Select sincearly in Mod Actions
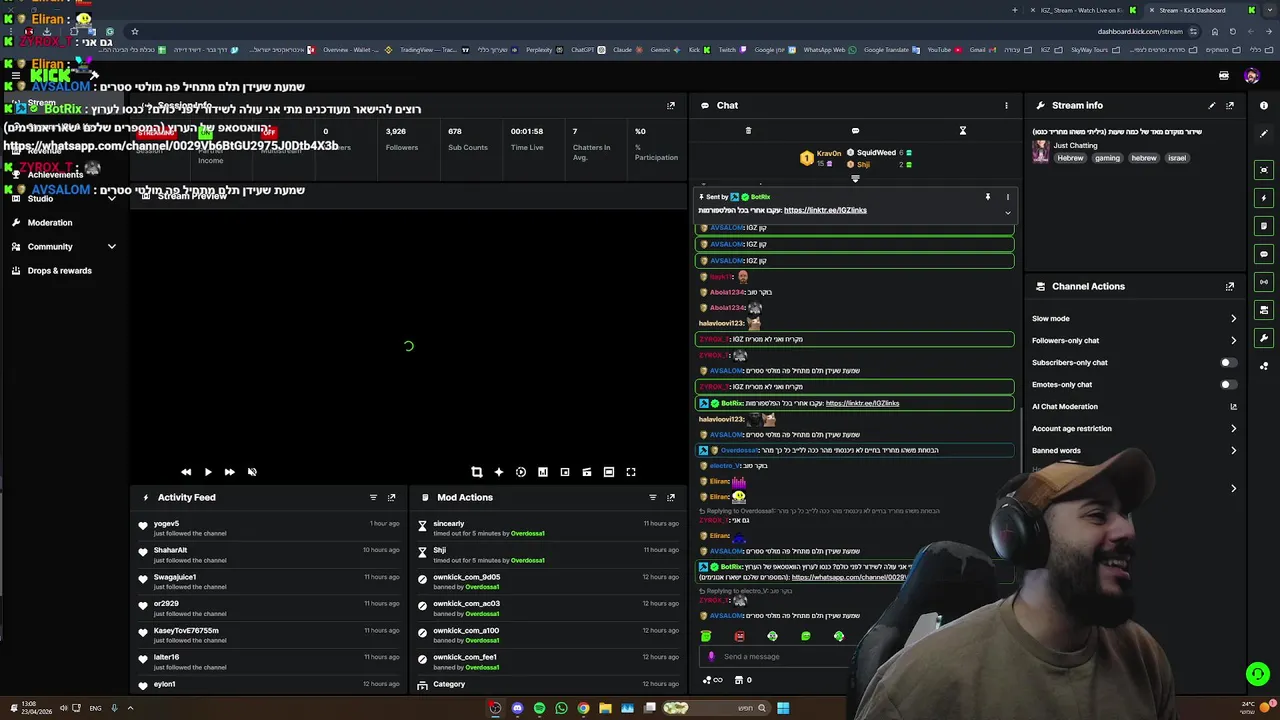The height and width of the screenshot is (720, 1280). [449, 523]
